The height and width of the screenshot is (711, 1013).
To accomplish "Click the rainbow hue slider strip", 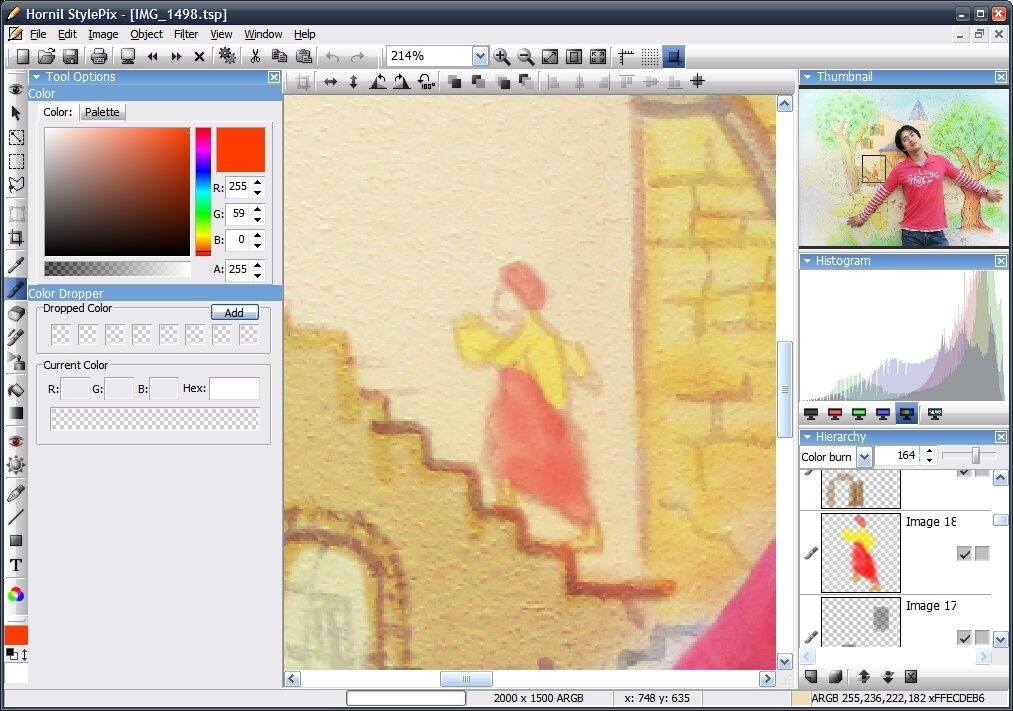I will (x=203, y=191).
